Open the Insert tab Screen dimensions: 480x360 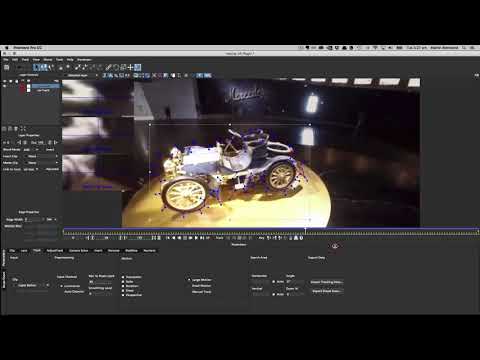(x=98, y=250)
